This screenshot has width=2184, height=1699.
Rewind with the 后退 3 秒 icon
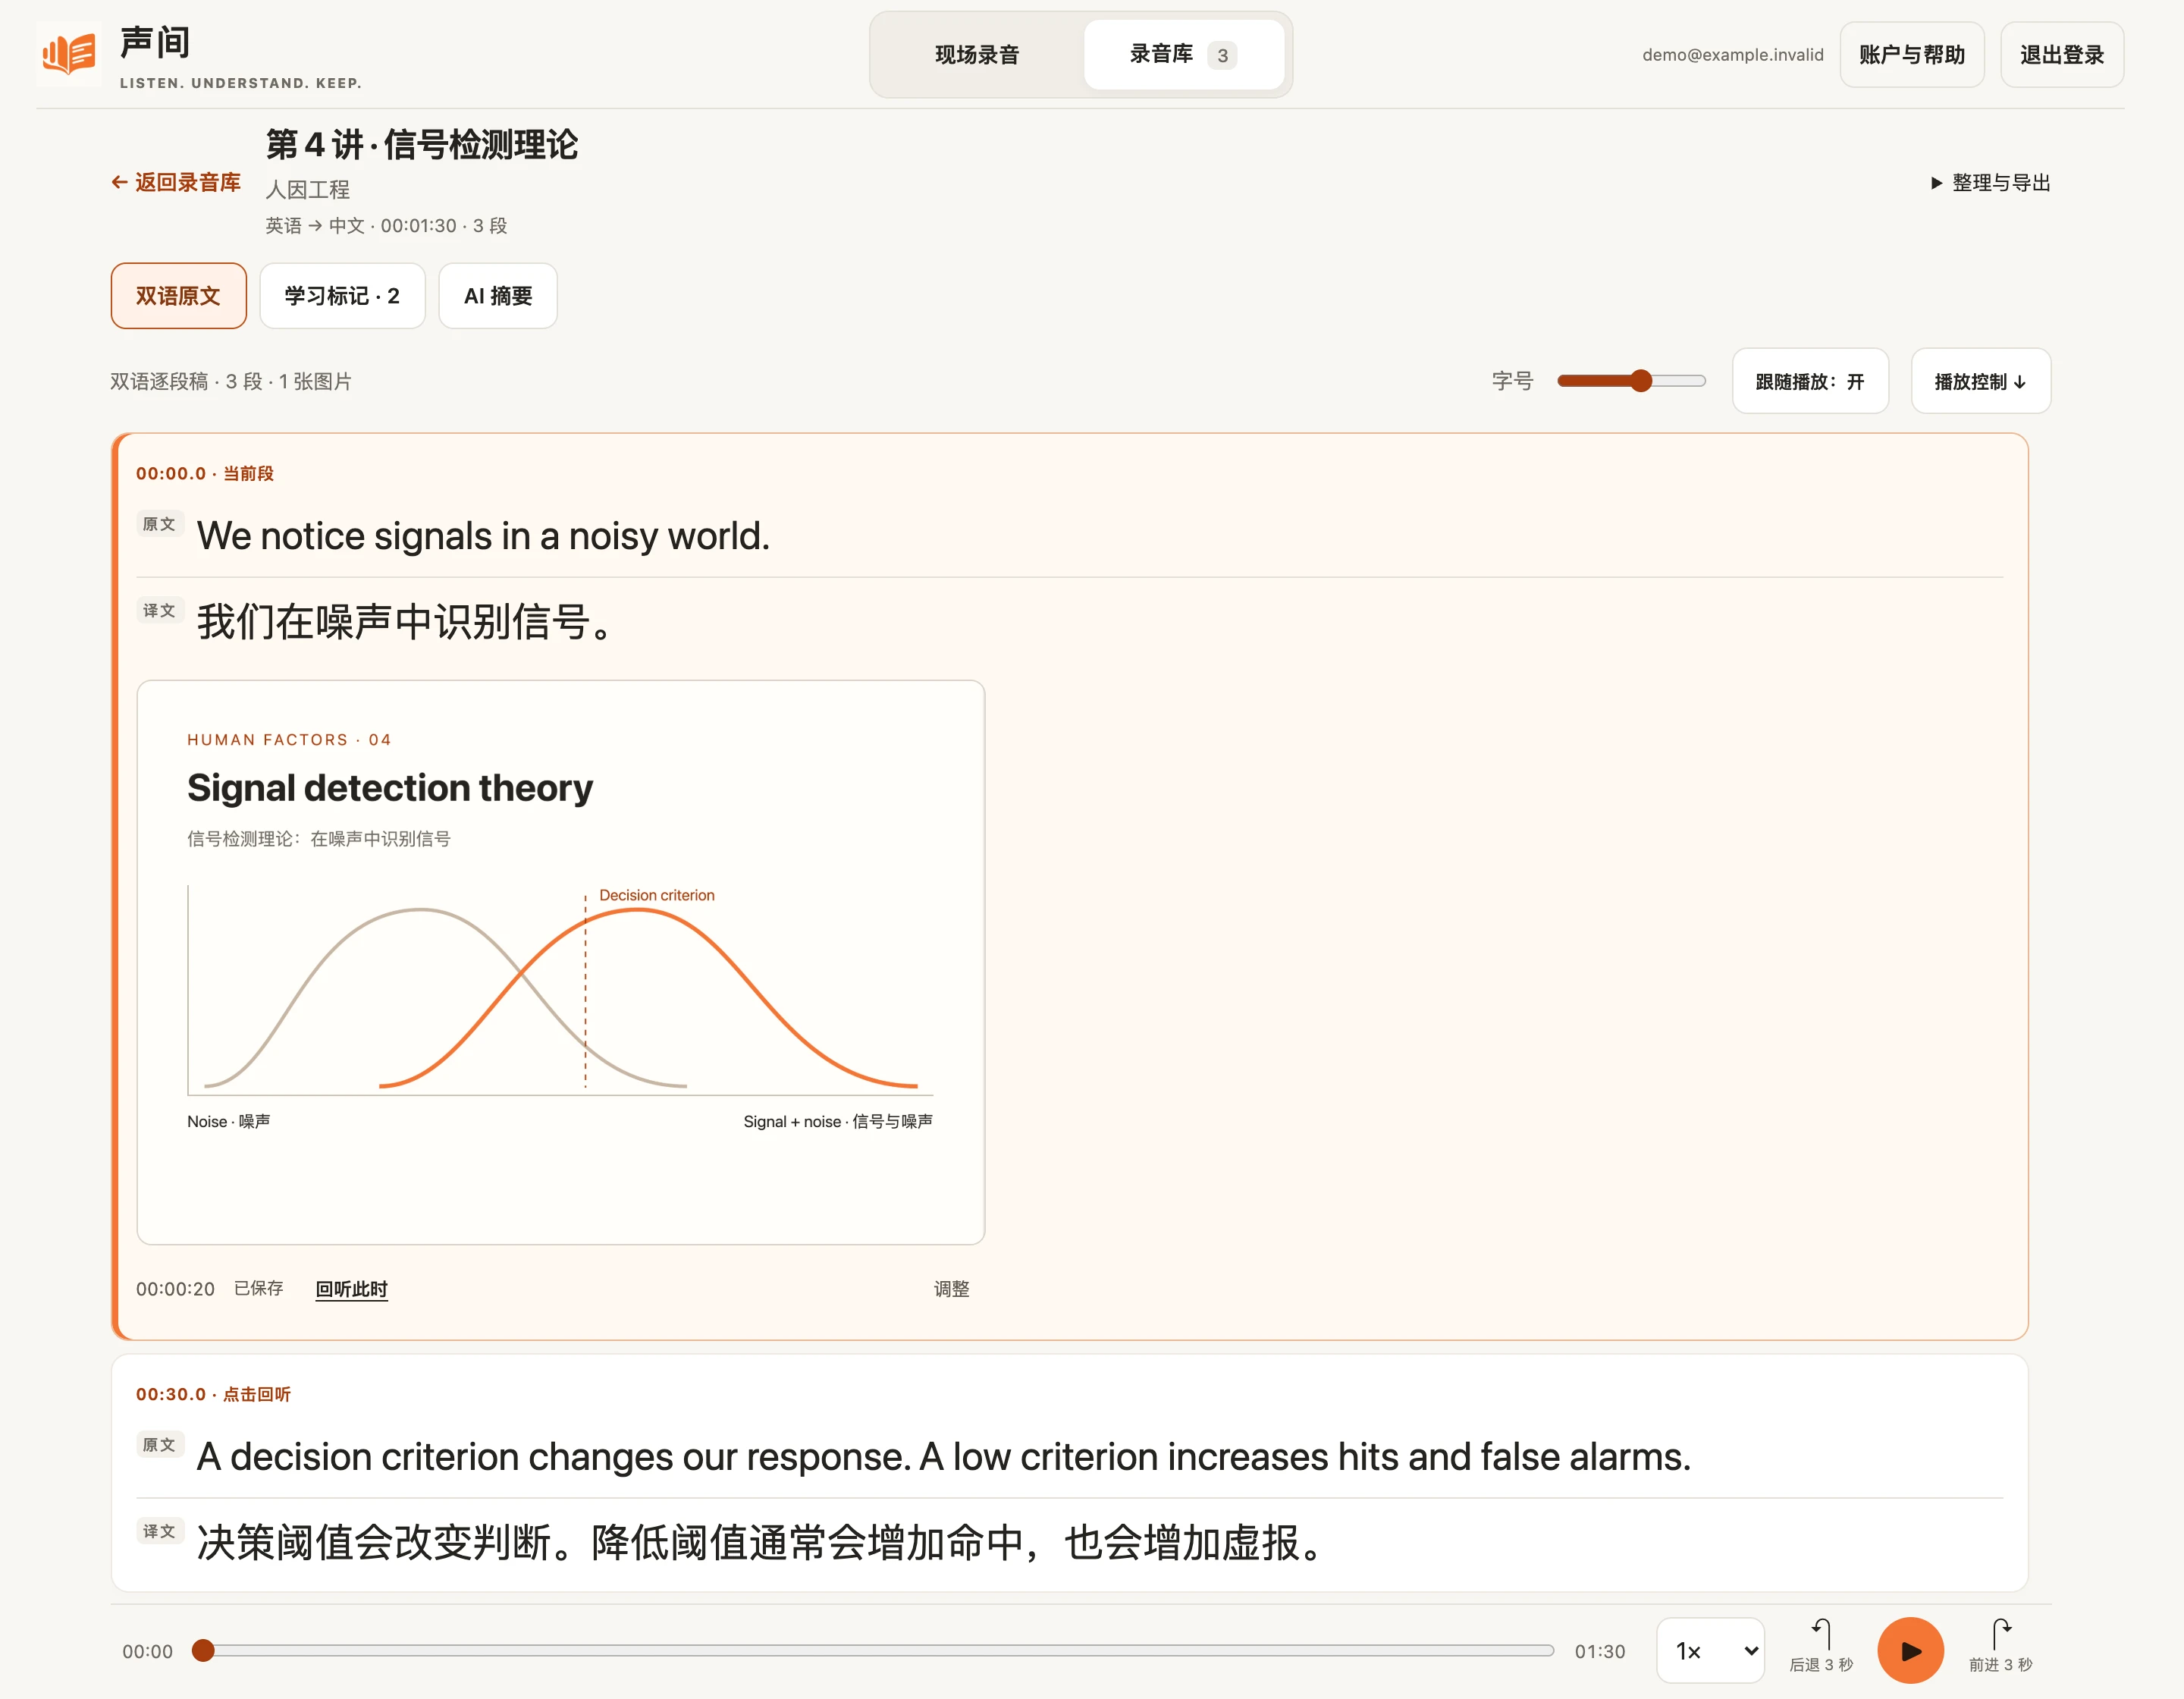[1821, 1646]
